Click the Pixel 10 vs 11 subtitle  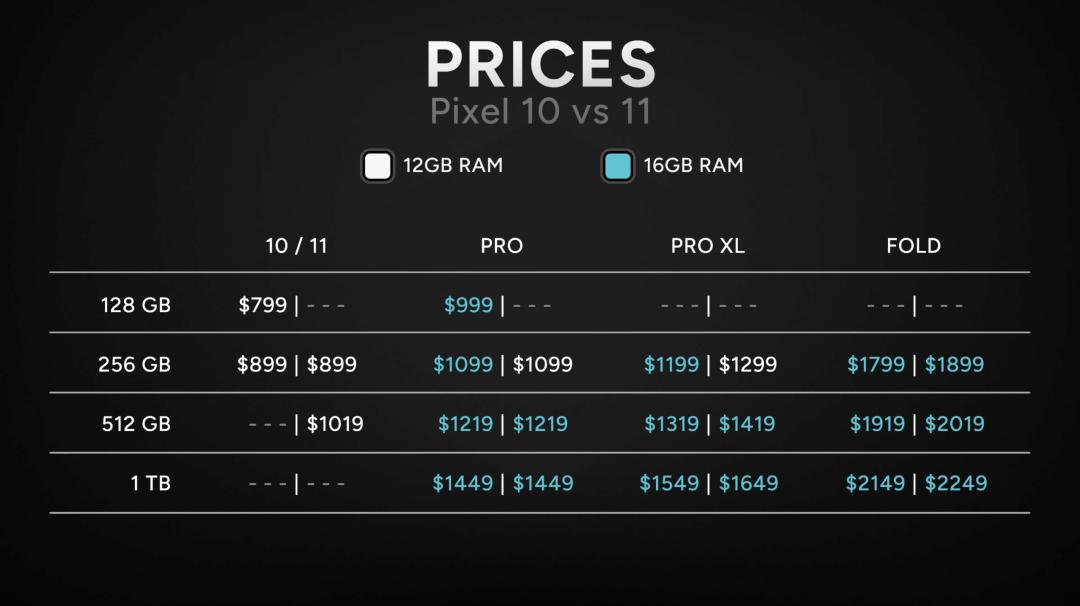(x=541, y=112)
